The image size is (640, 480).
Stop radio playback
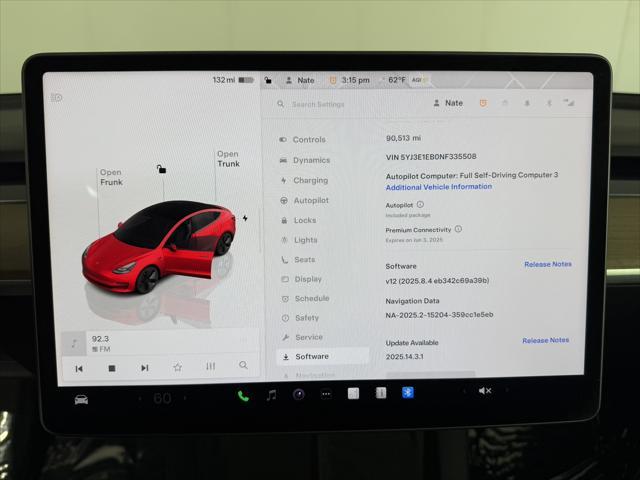pyautogui.click(x=112, y=368)
